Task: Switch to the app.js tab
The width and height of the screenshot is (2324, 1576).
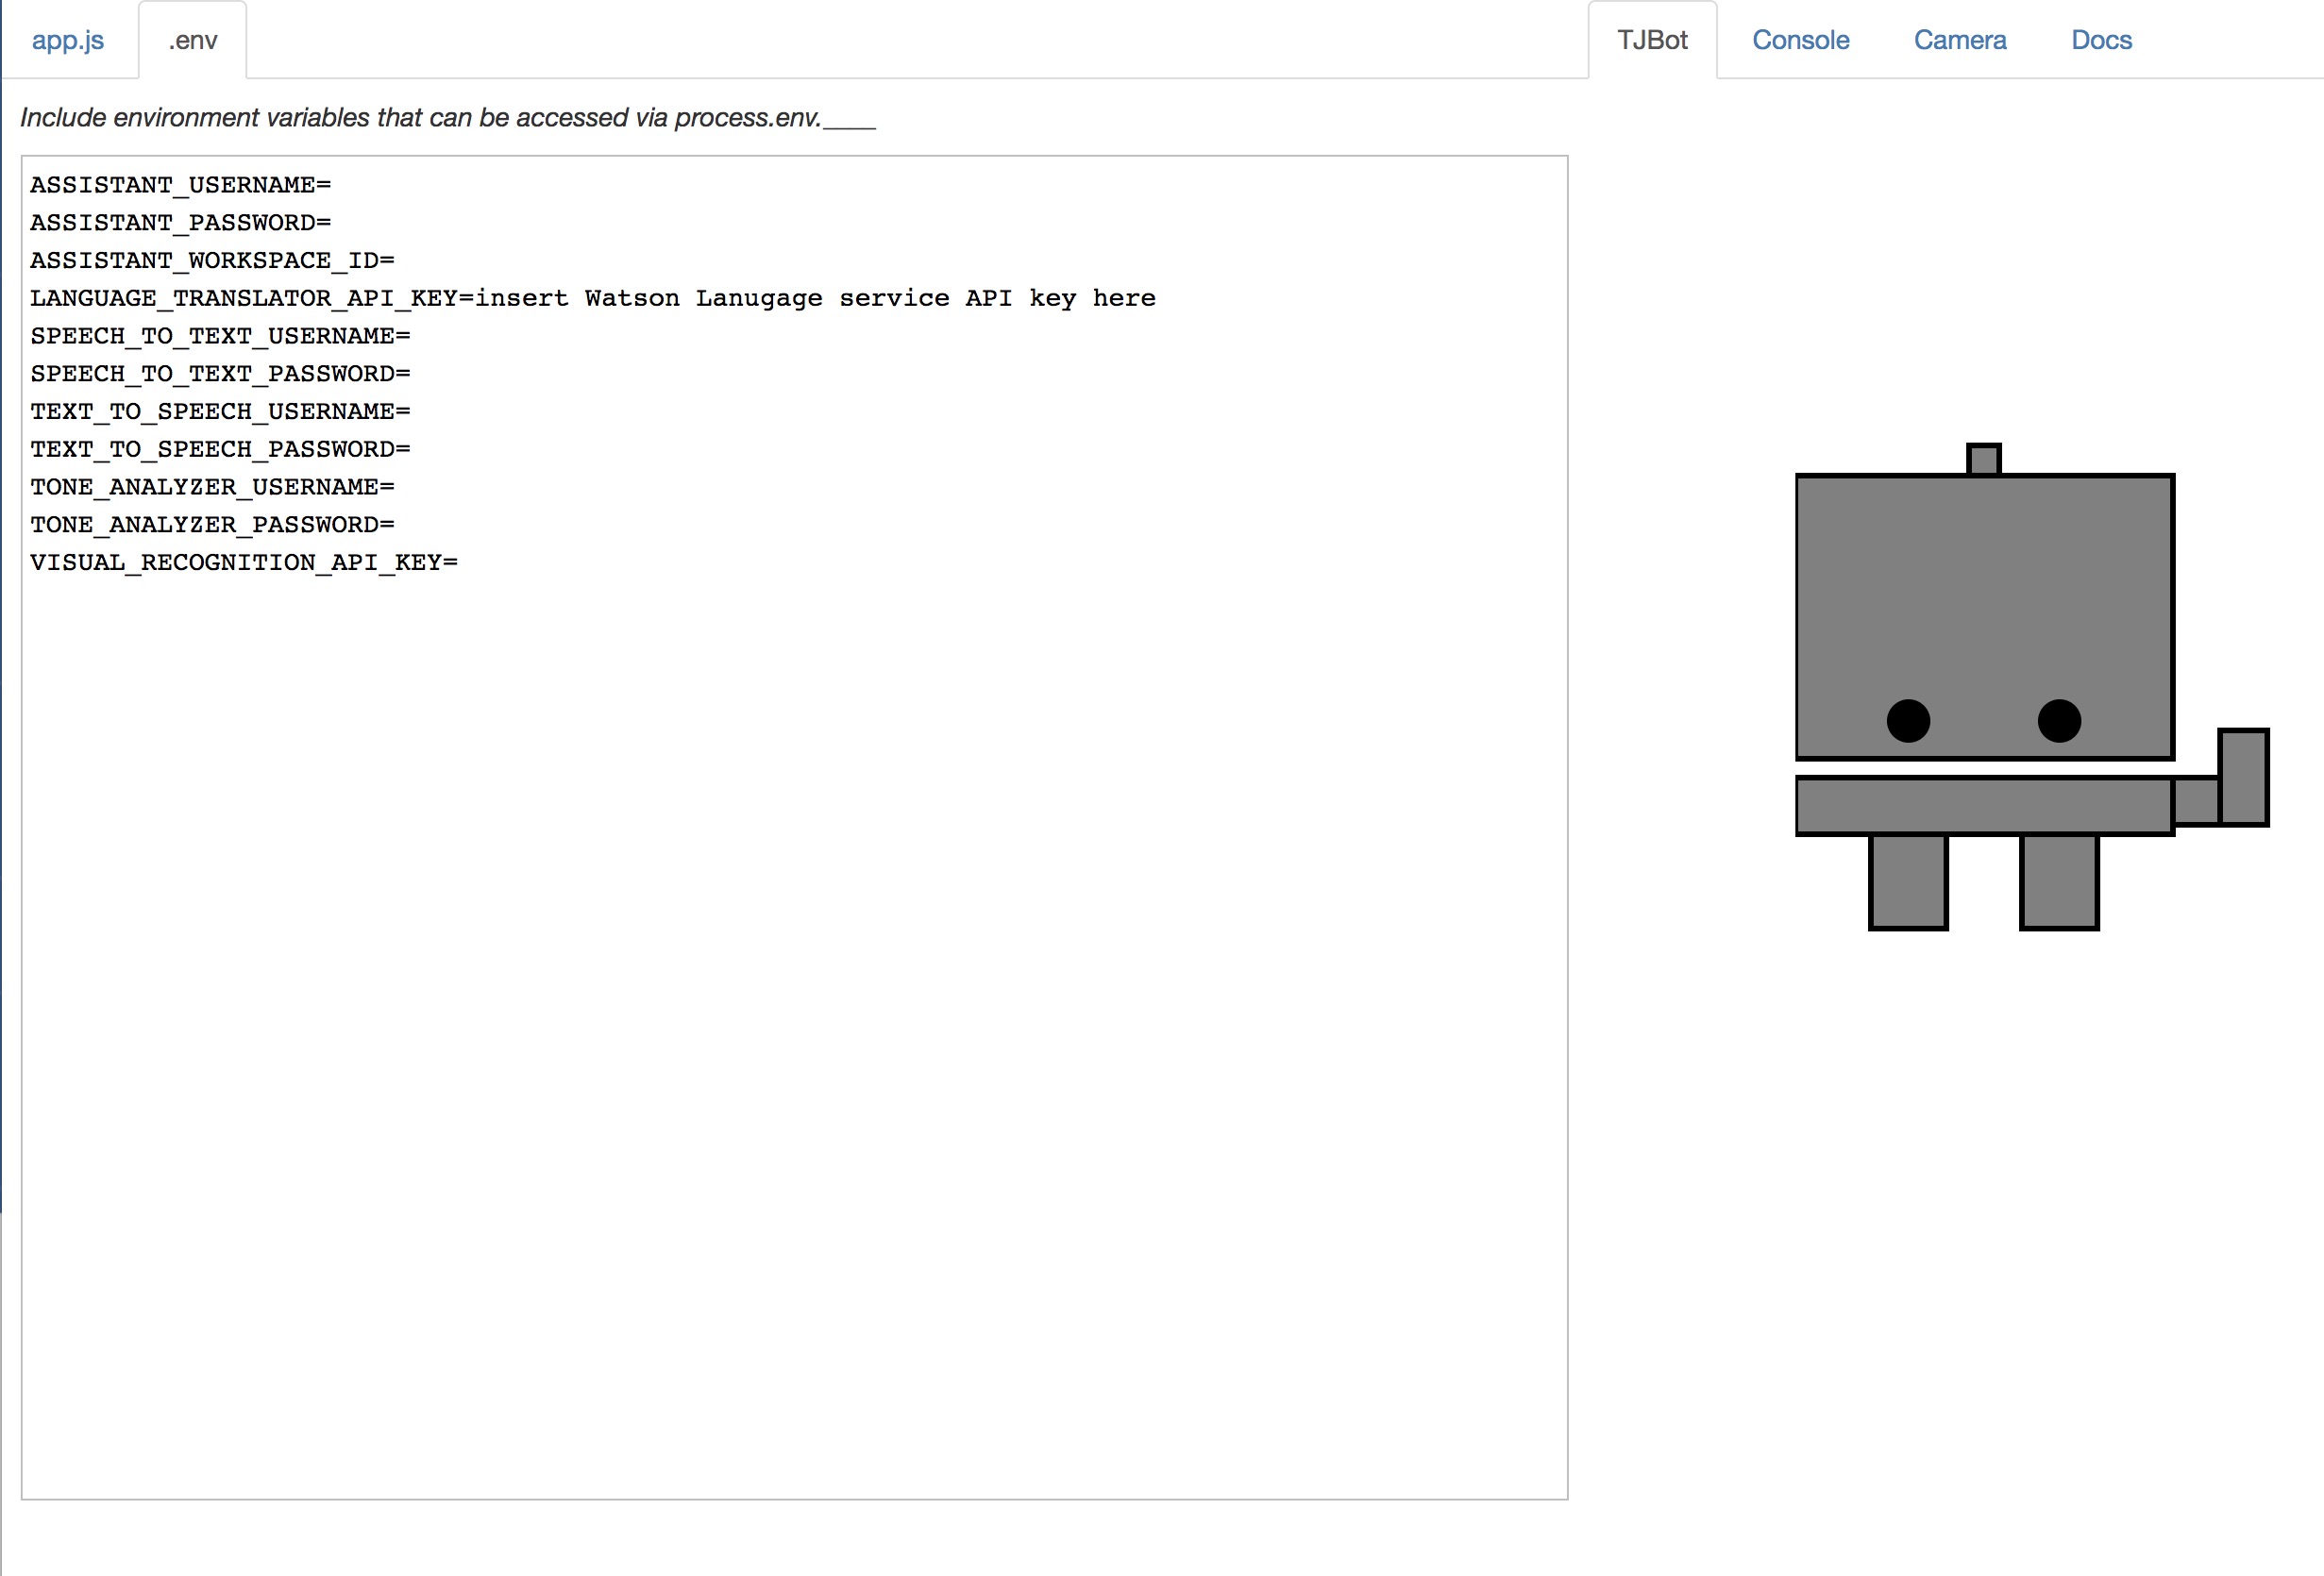Action: (x=68, y=40)
